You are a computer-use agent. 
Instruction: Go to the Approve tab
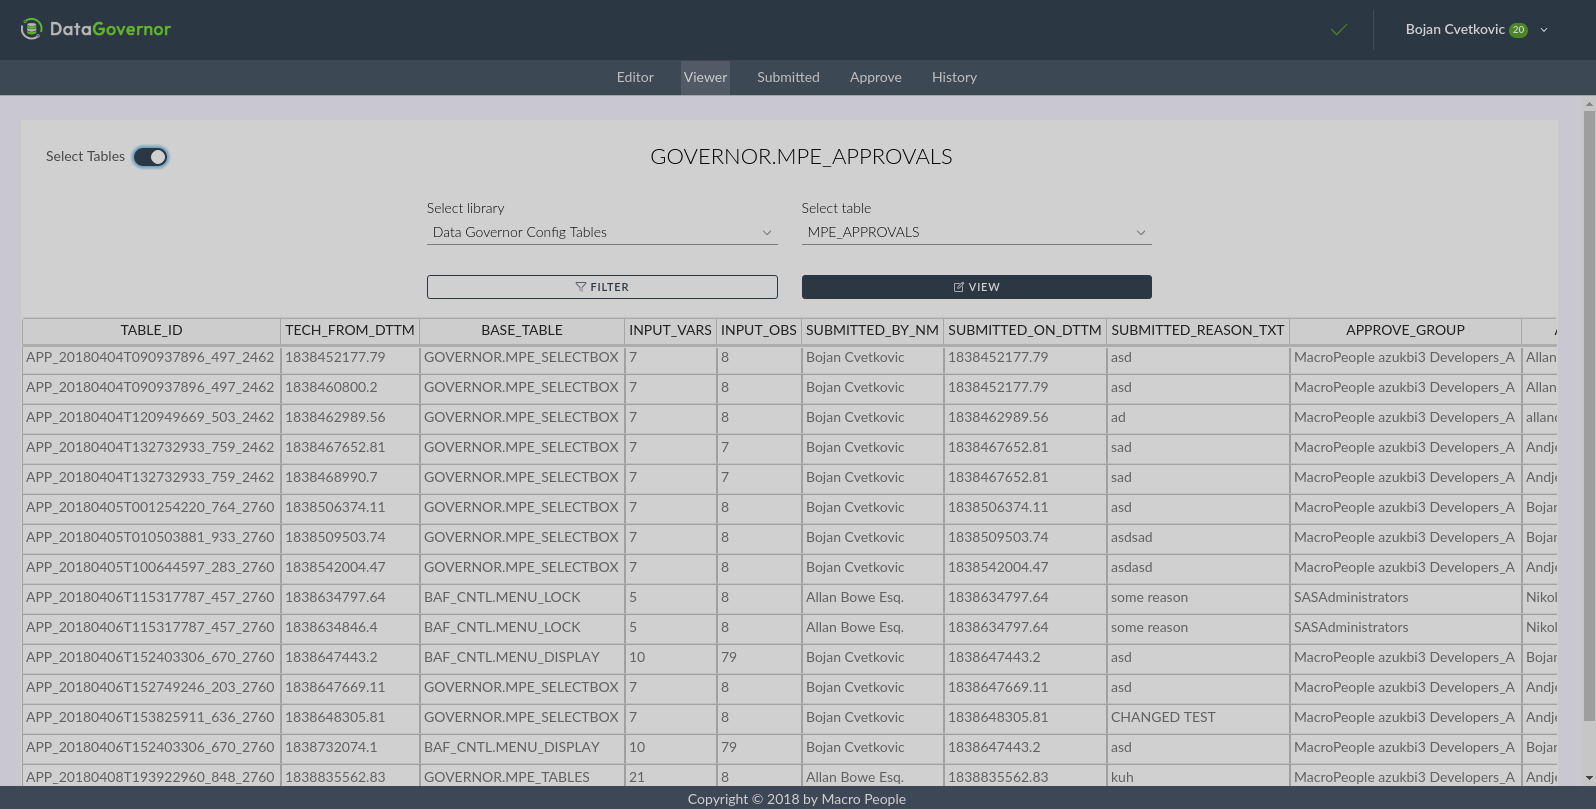[x=876, y=77]
